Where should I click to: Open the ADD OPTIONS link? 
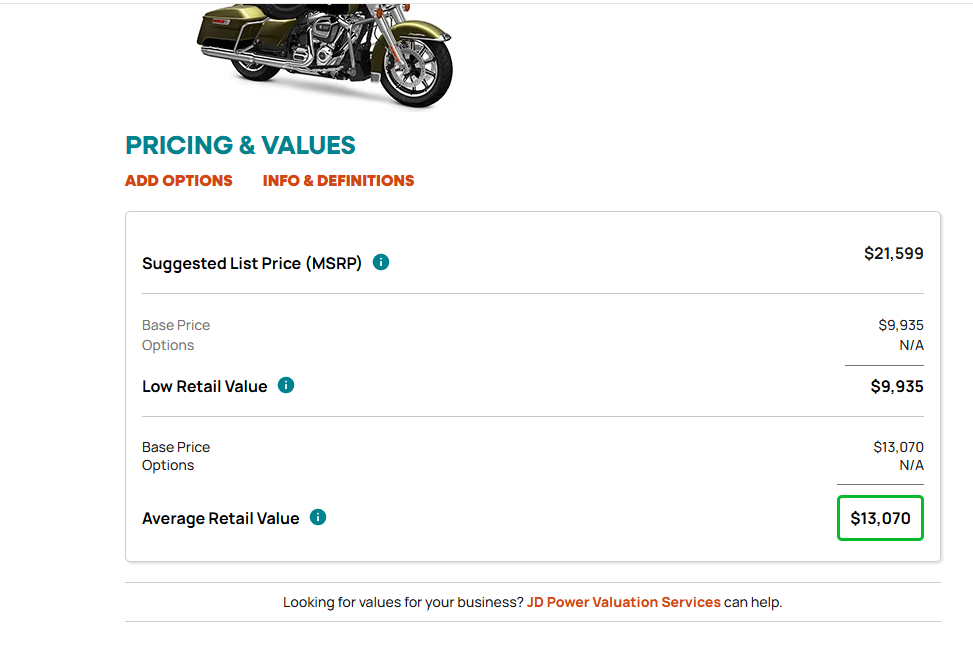(179, 181)
